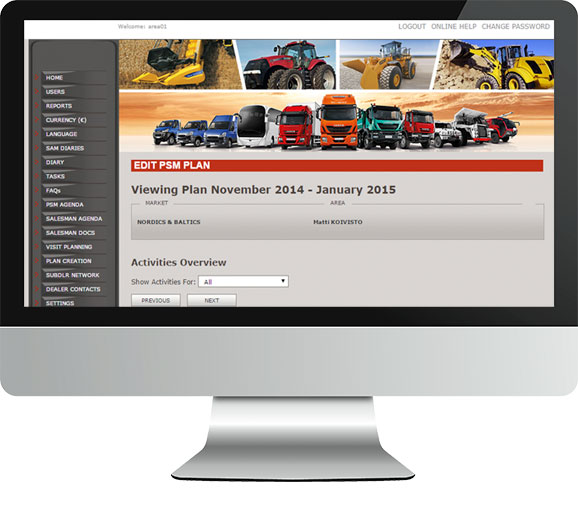The image size is (578, 510).
Task: Click the NEXT button
Action: click(212, 300)
